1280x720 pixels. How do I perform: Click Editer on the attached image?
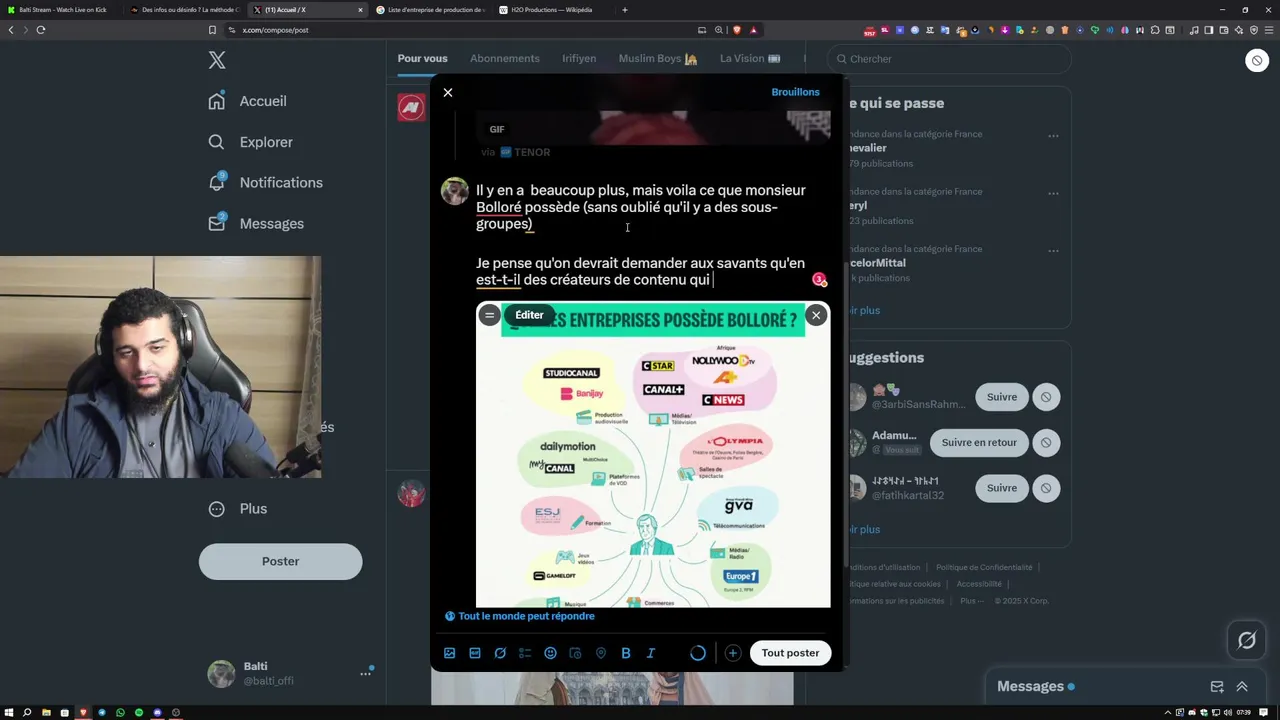pos(529,315)
